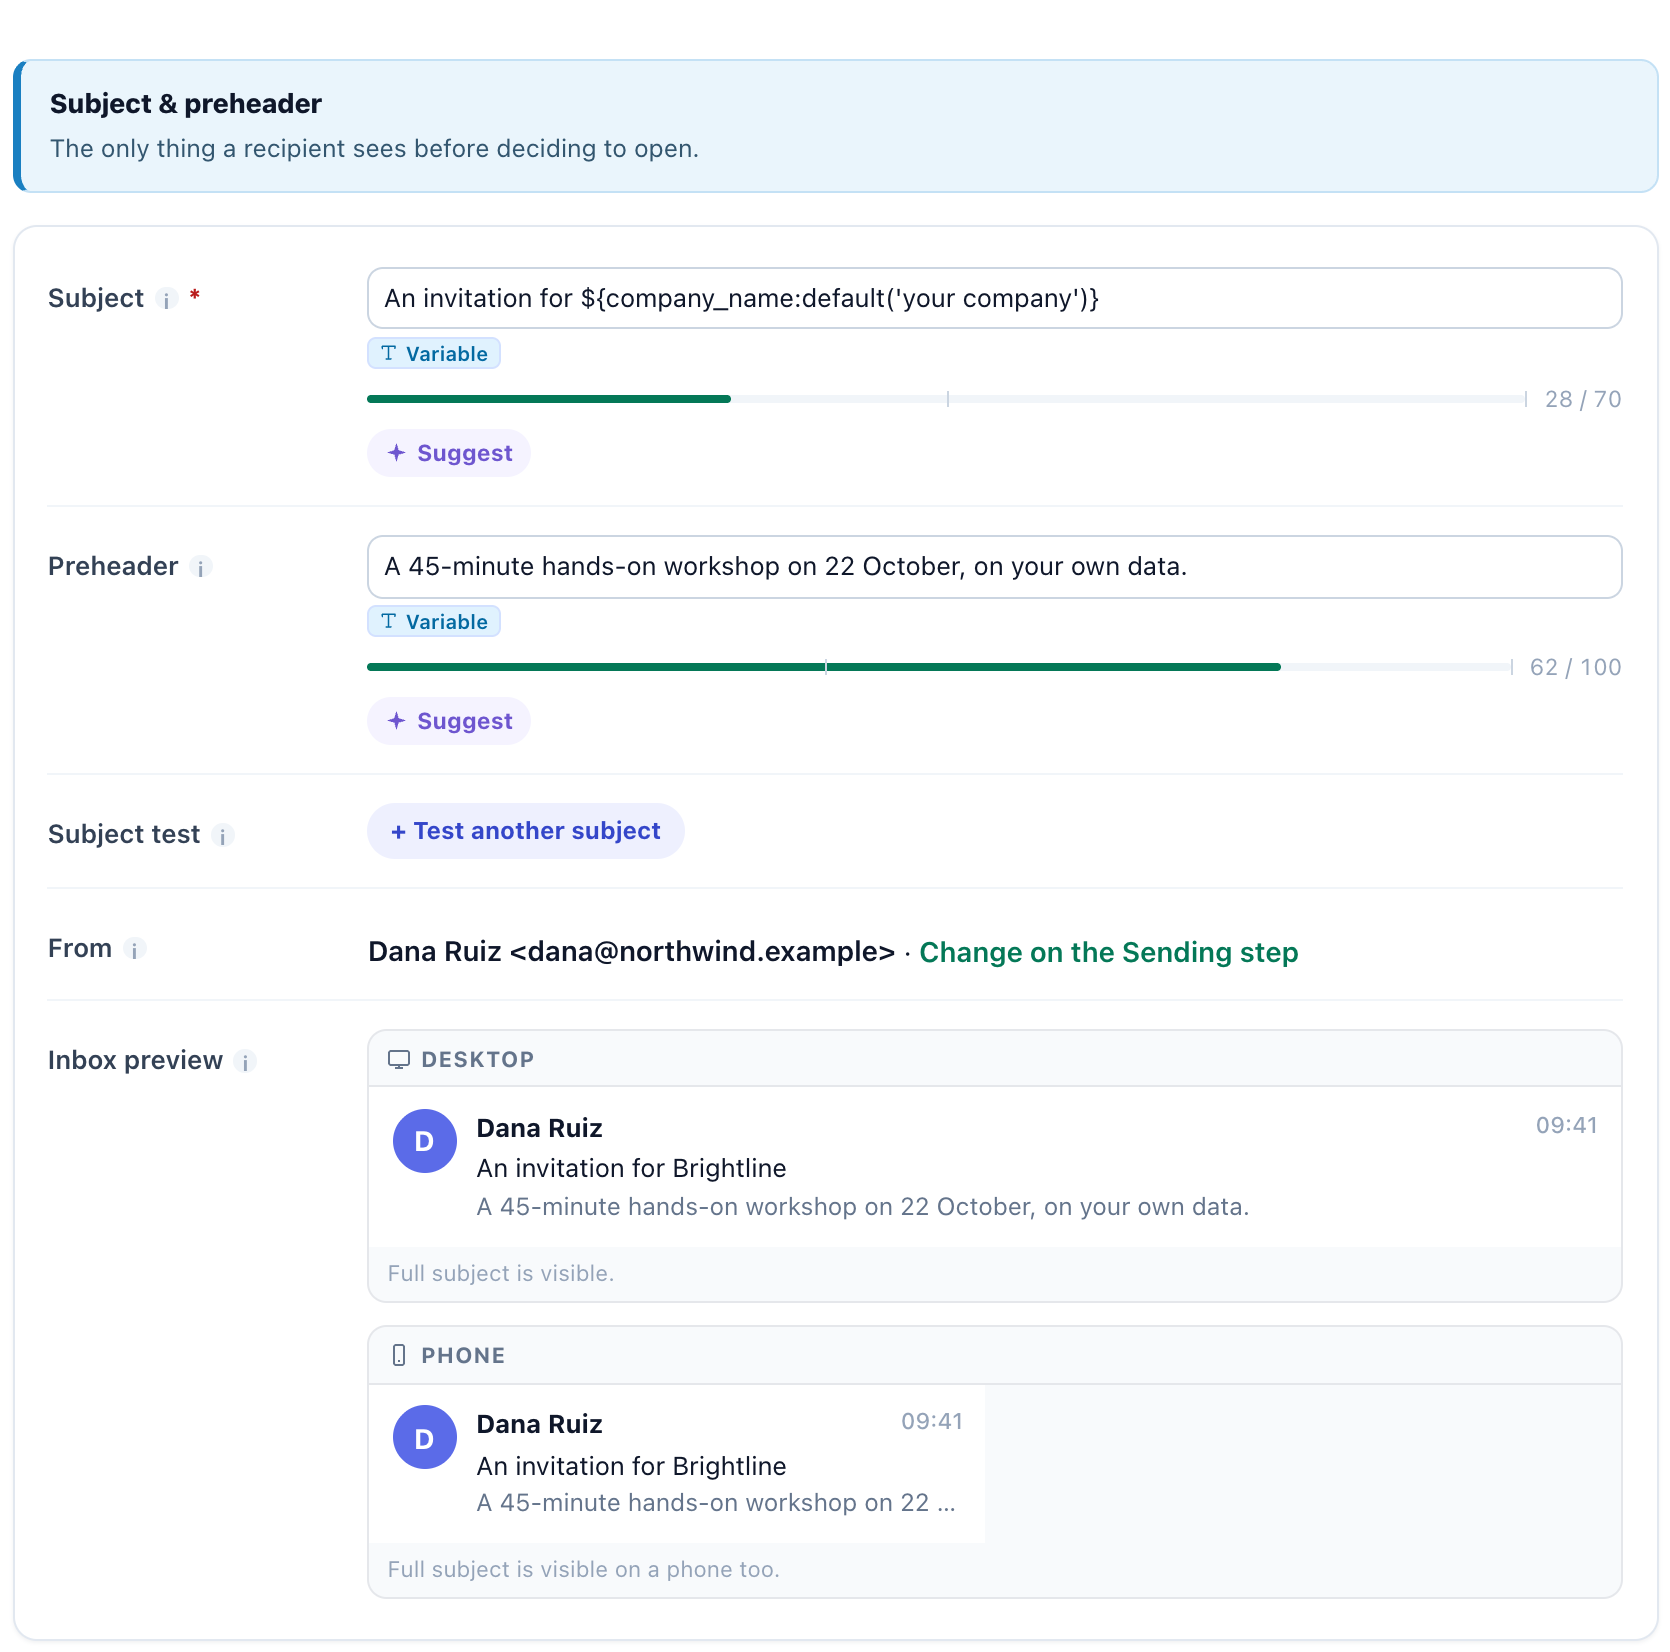Screen dimensions: 1670x1652
Task: Click the Subject length progress bar
Action: pyautogui.click(x=947, y=399)
